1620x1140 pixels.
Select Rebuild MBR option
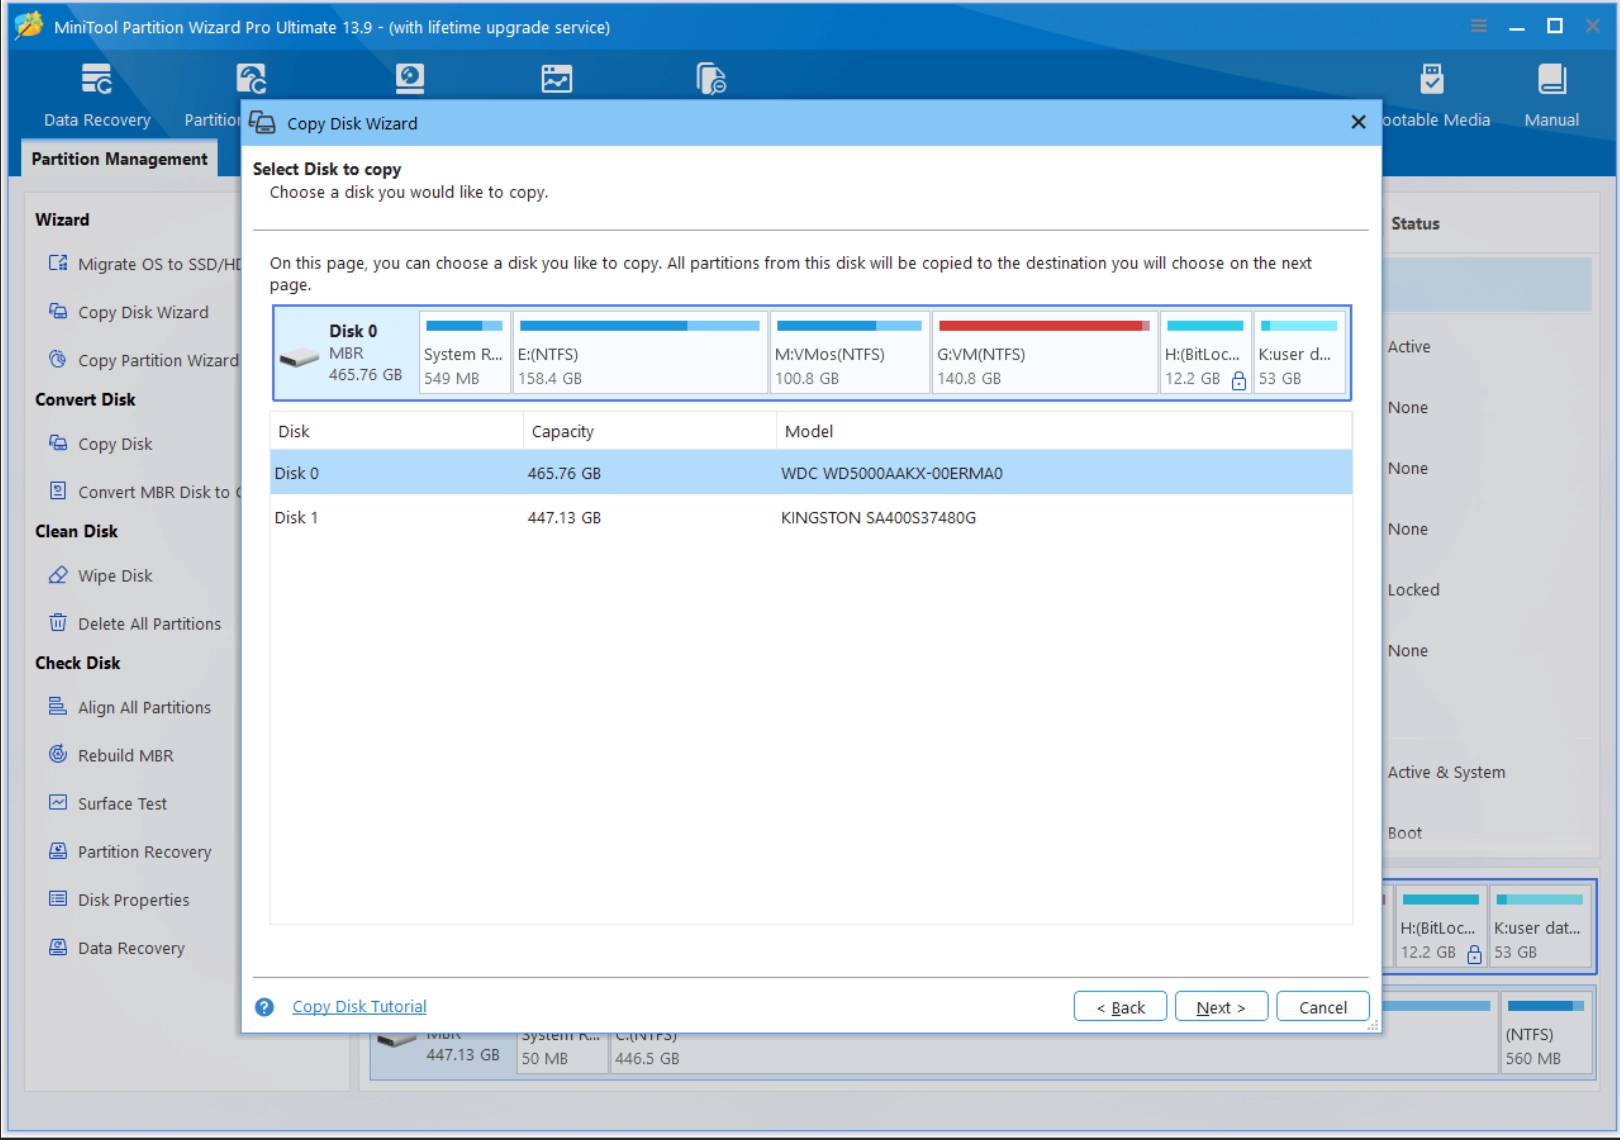point(111,756)
